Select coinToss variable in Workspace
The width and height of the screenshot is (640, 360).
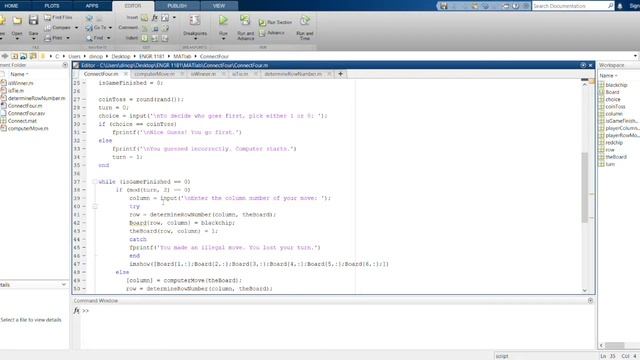coord(615,107)
